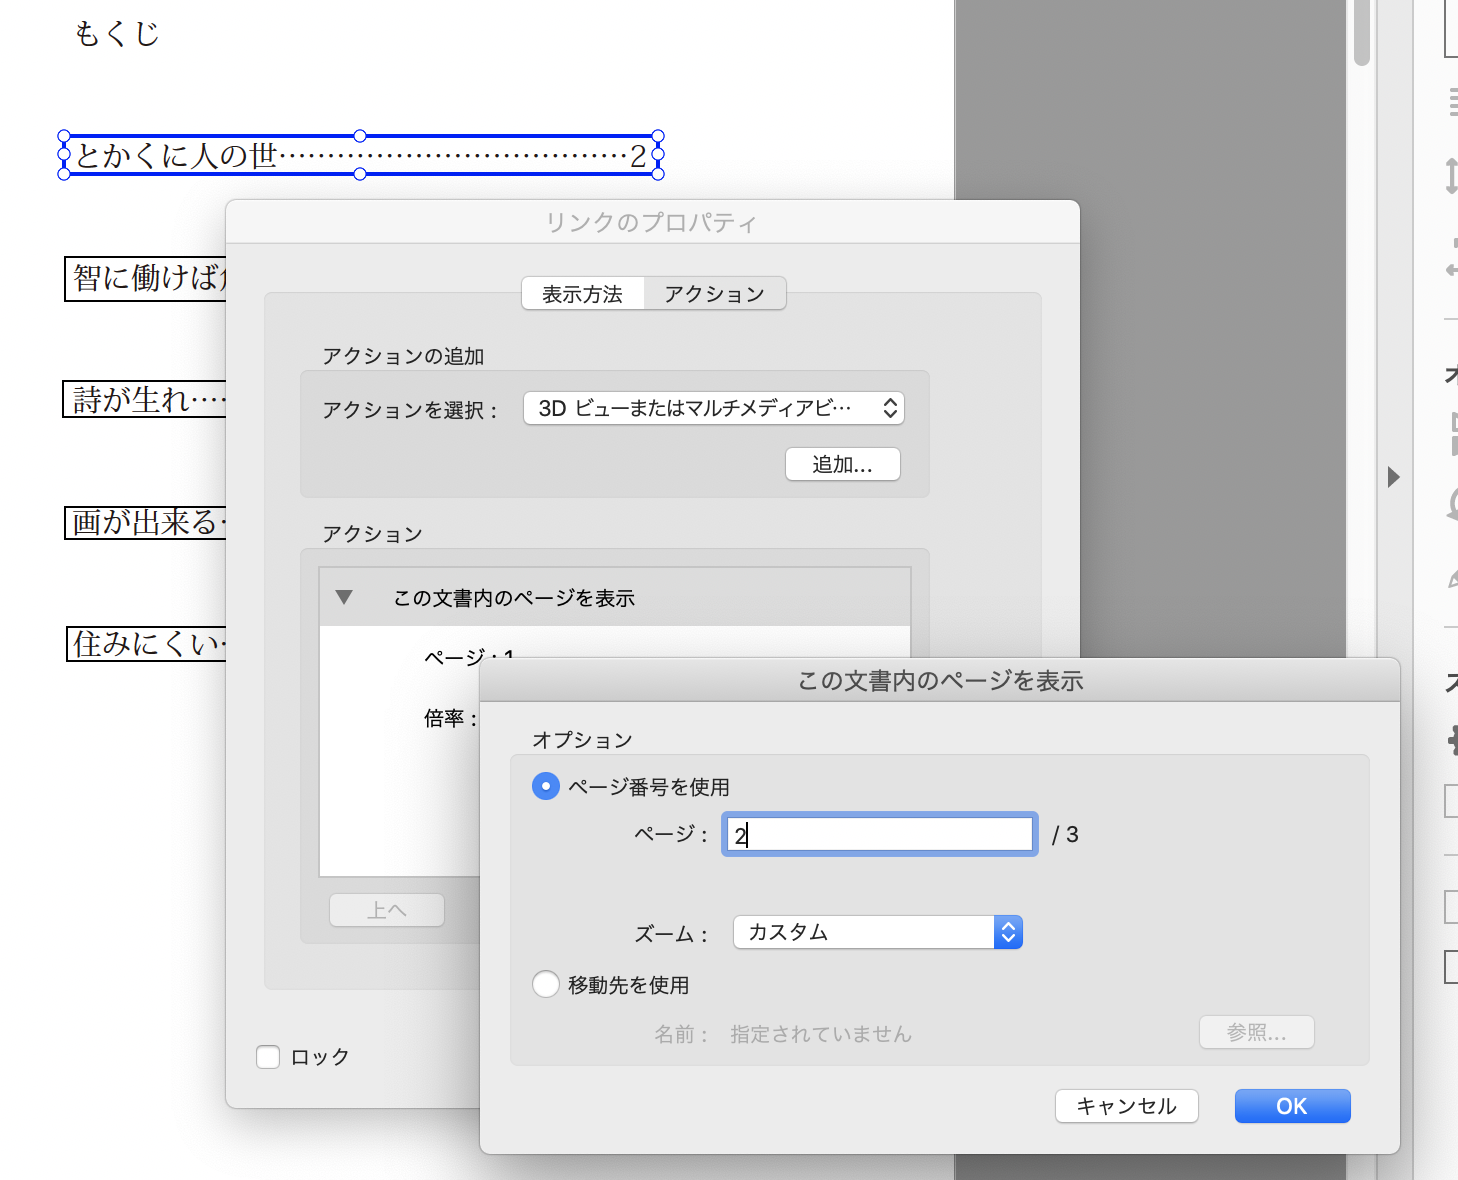Select the ページ番号を使用 radio button
The height and width of the screenshot is (1180, 1458).
(x=546, y=786)
